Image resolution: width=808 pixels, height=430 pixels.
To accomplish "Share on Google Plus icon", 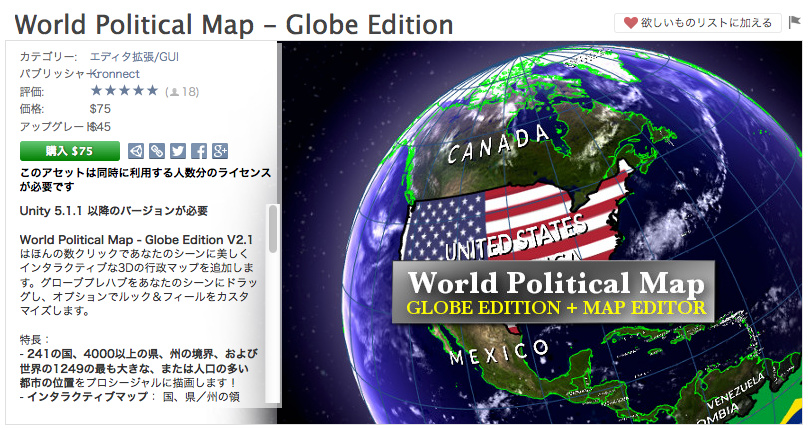I will click(x=220, y=151).
